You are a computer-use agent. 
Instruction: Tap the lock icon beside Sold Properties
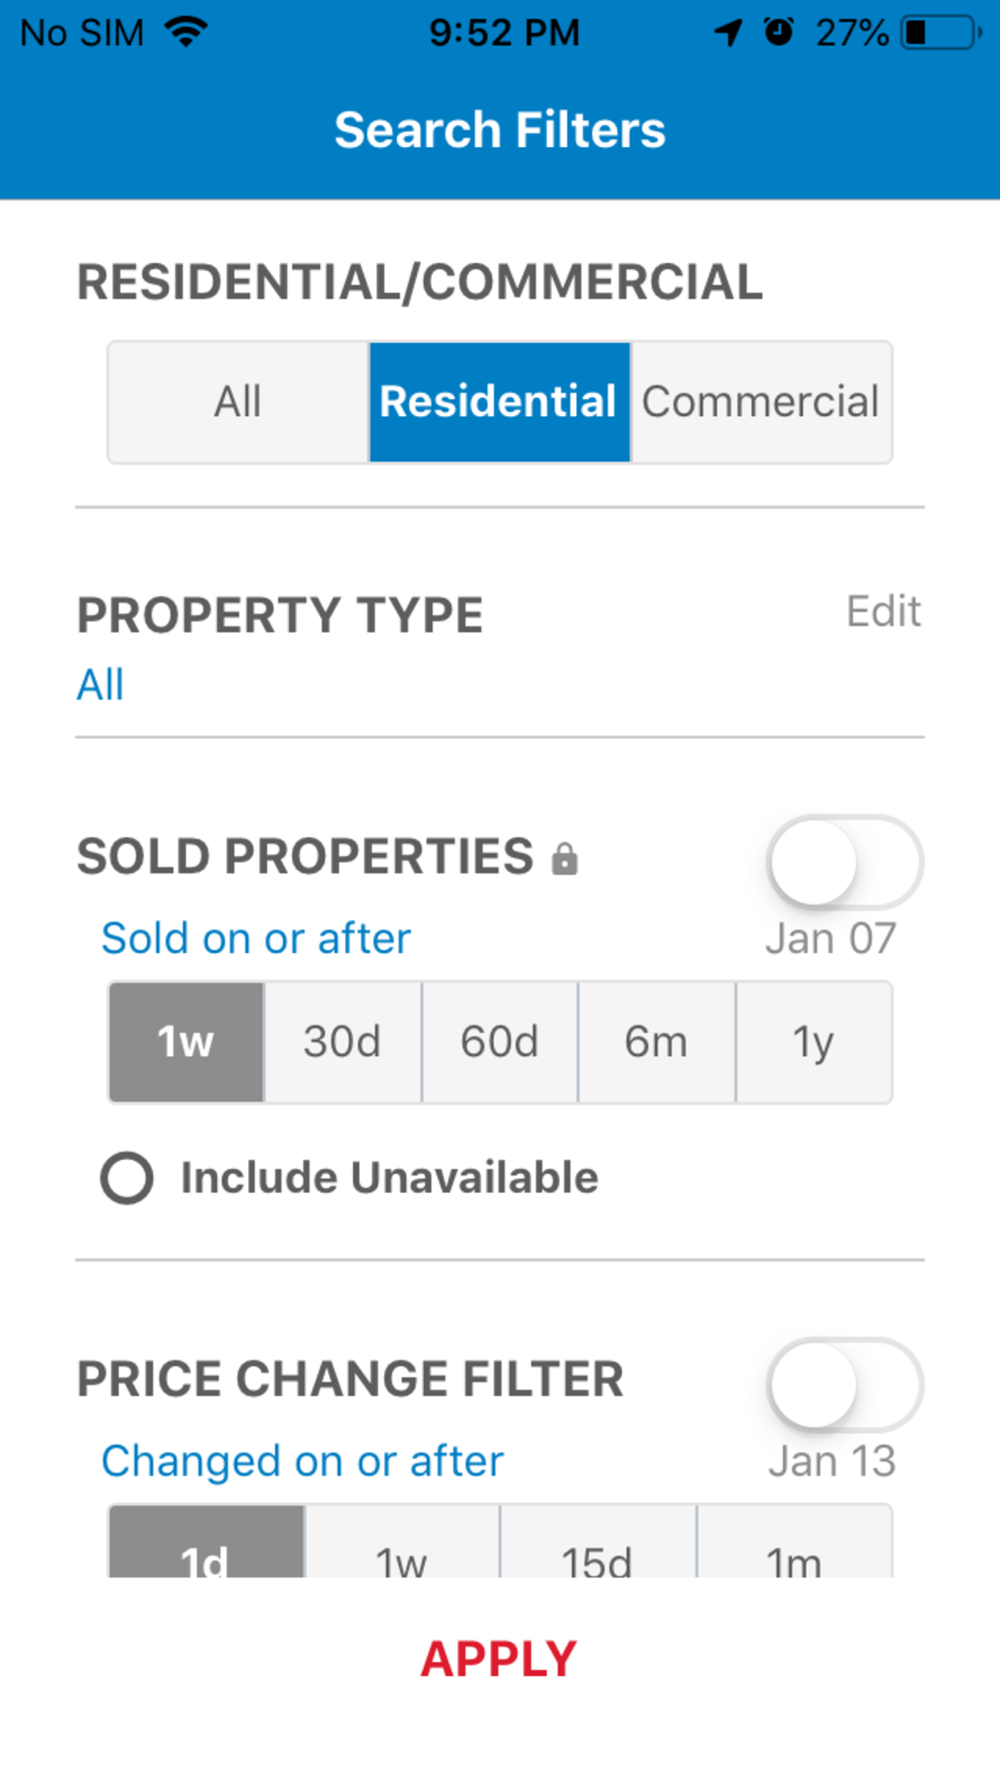coord(565,858)
